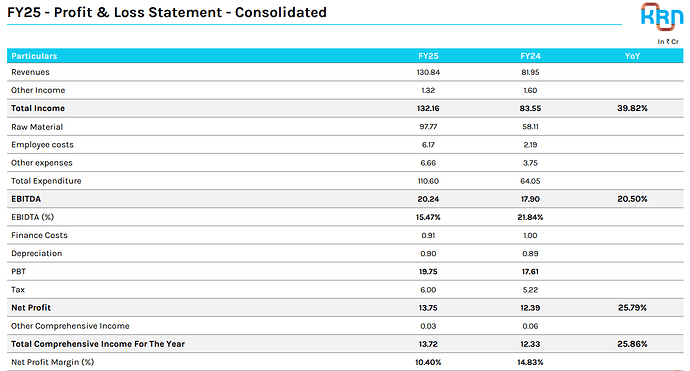Click Total Comprehensive Income For The Year
690x371 pixels.
98,344
